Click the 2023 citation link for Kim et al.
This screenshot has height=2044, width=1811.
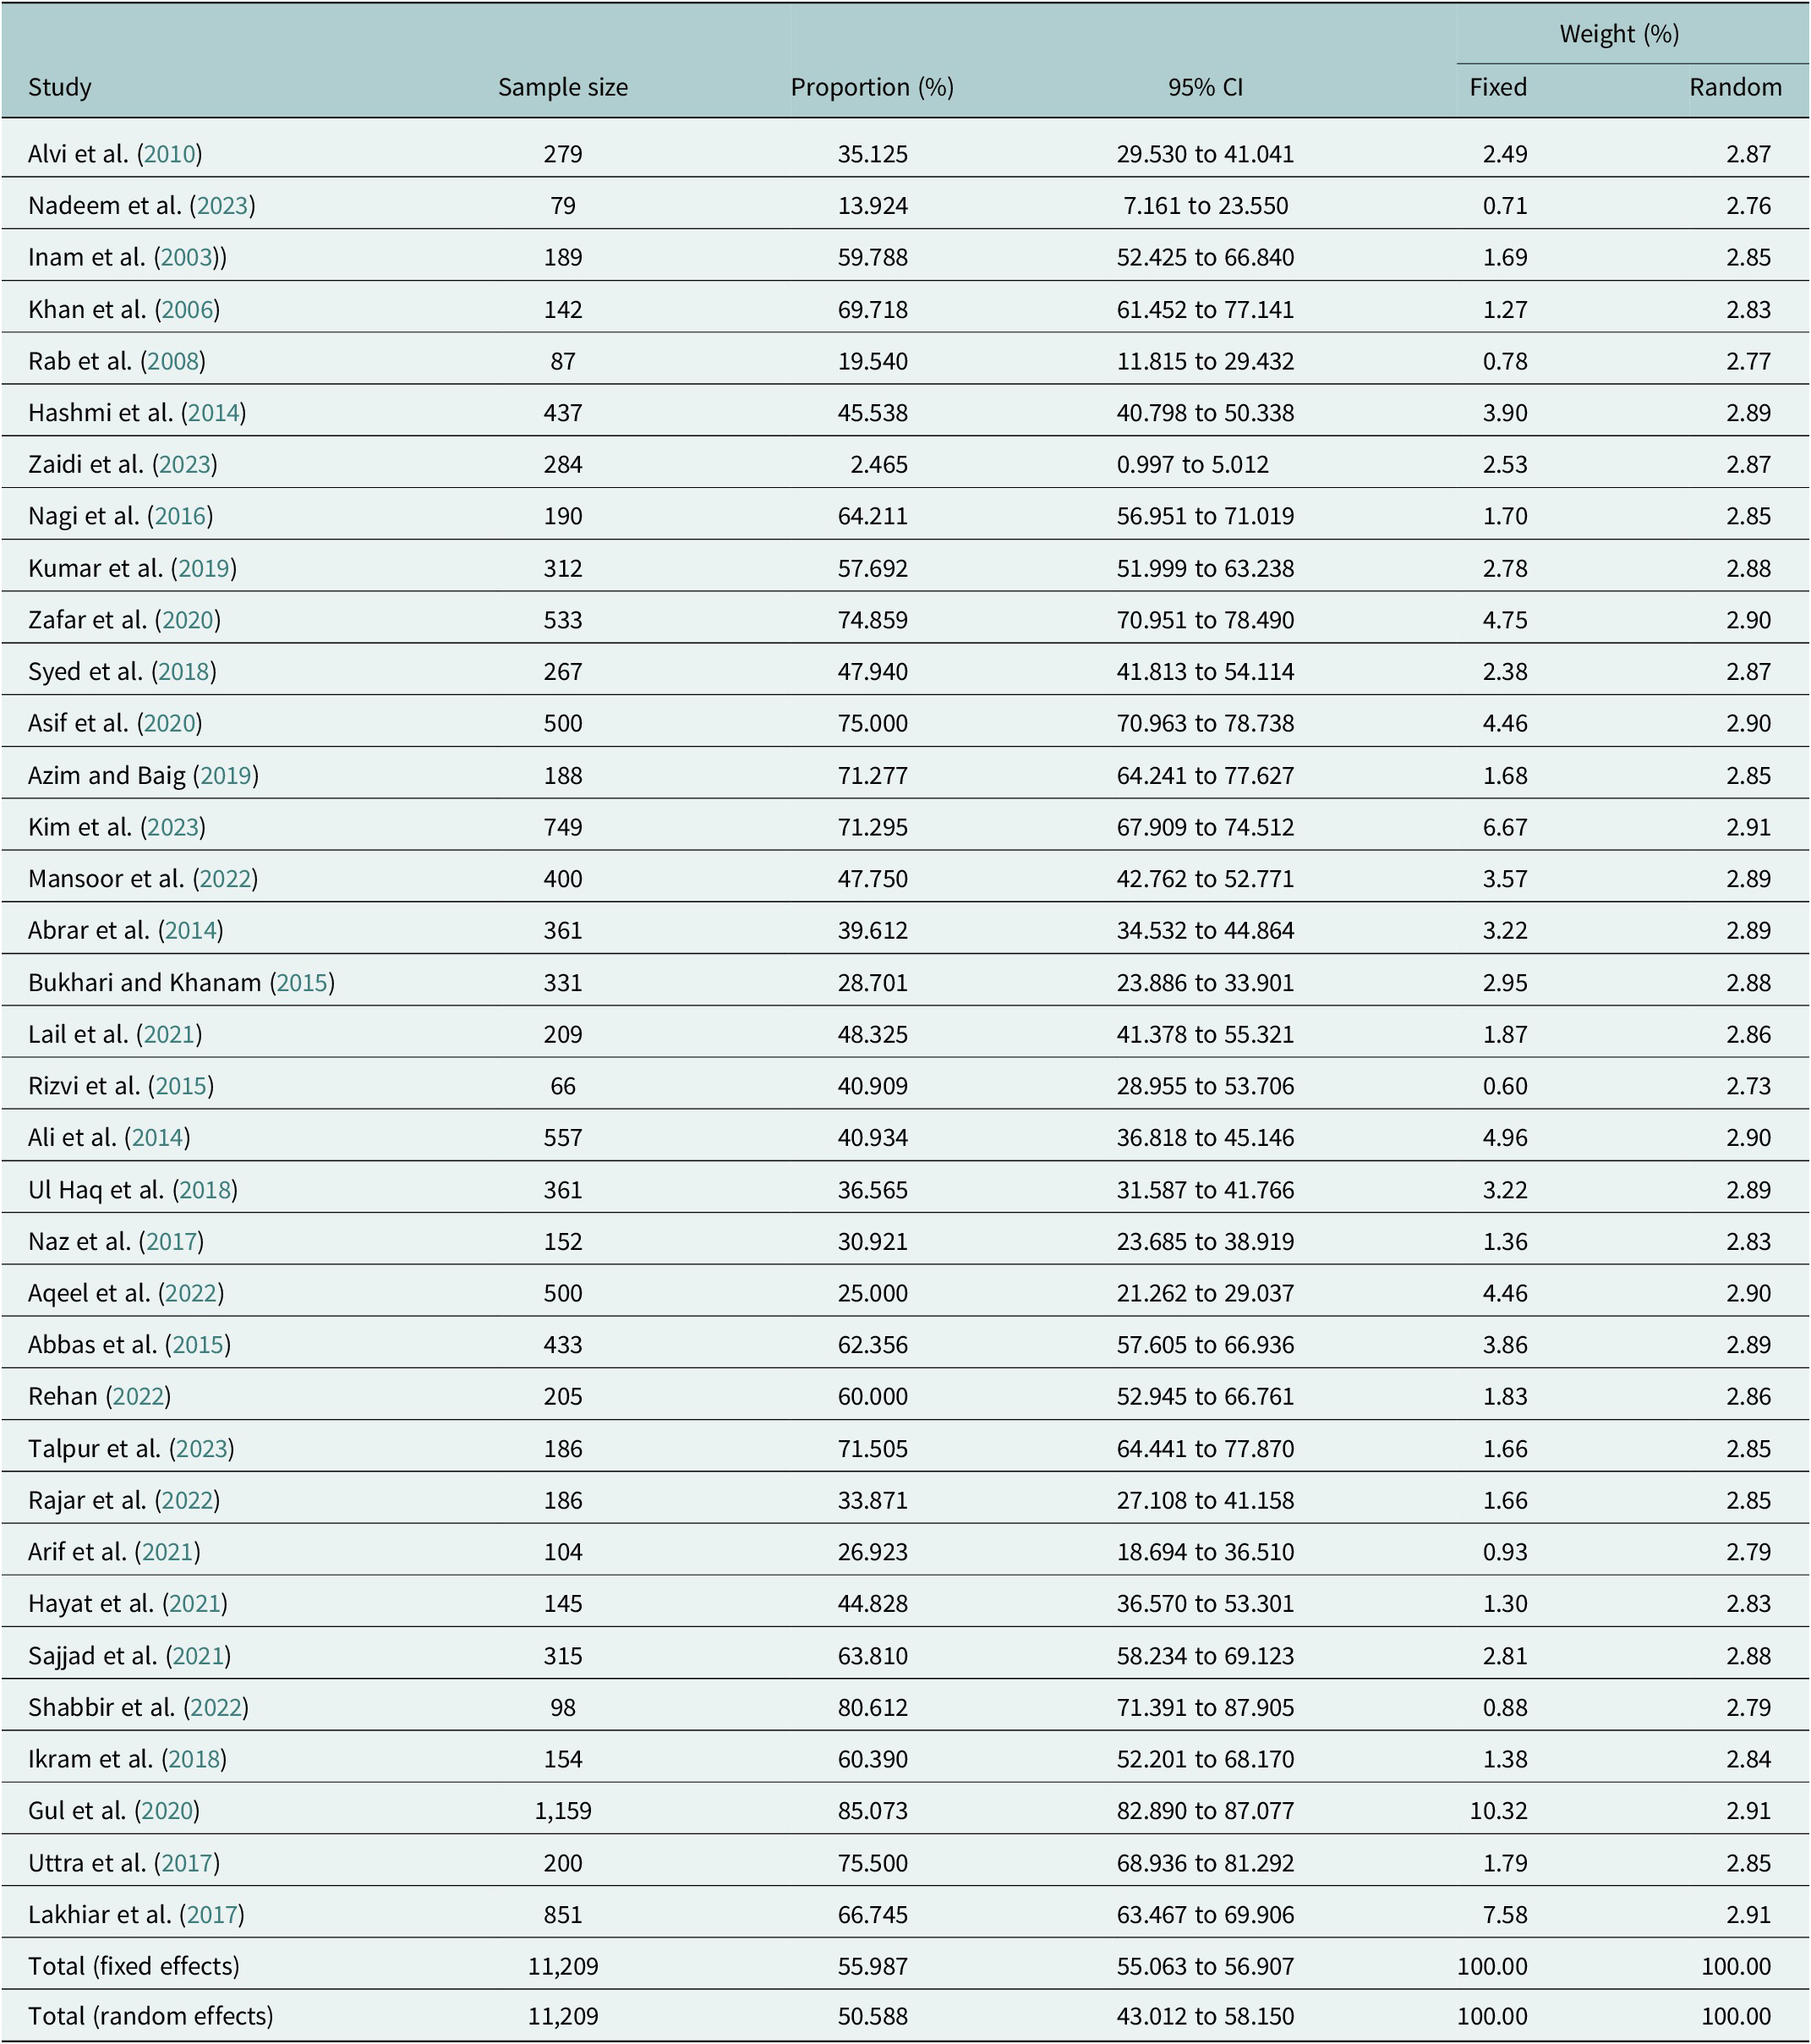(172, 828)
